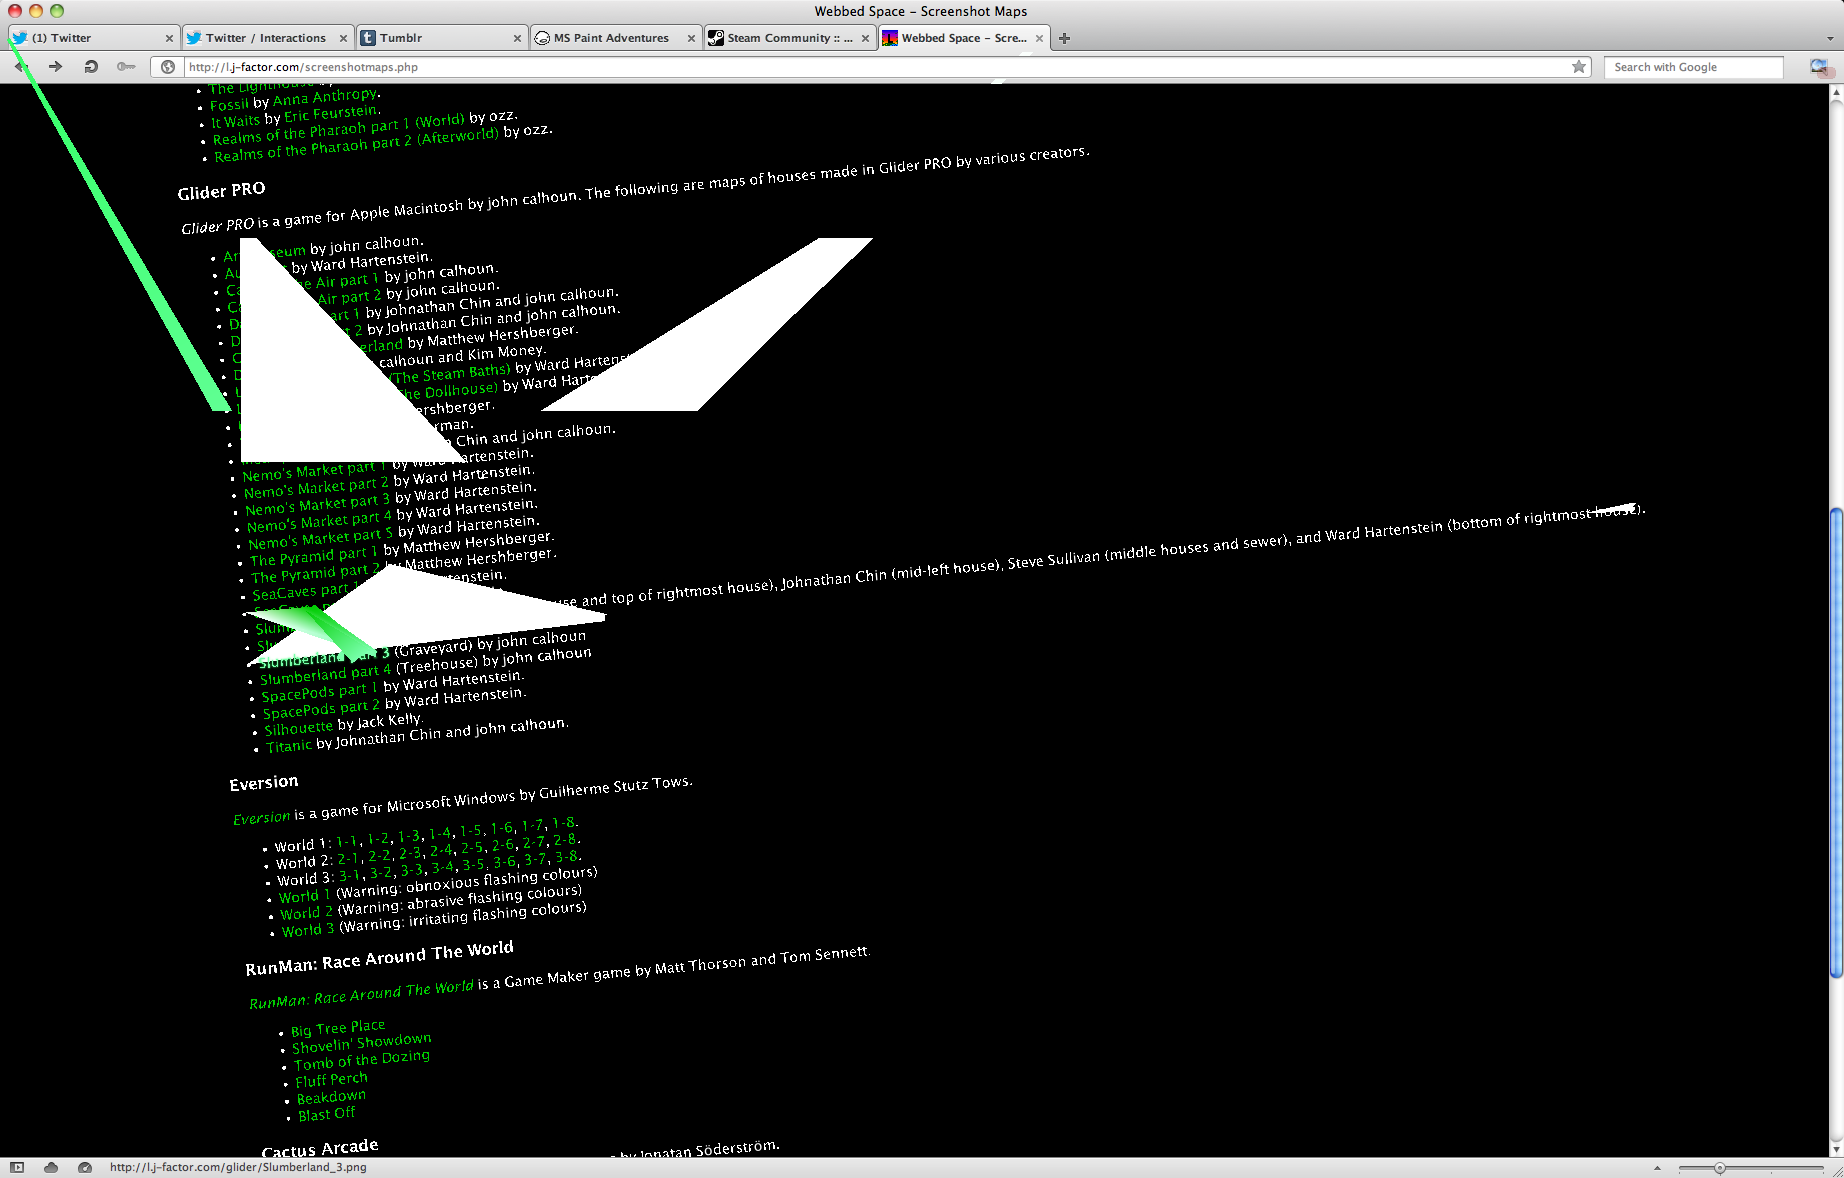Image resolution: width=1844 pixels, height=1178 pixels.
Task: Click the password key icon in toolbar
Action: 126,67
